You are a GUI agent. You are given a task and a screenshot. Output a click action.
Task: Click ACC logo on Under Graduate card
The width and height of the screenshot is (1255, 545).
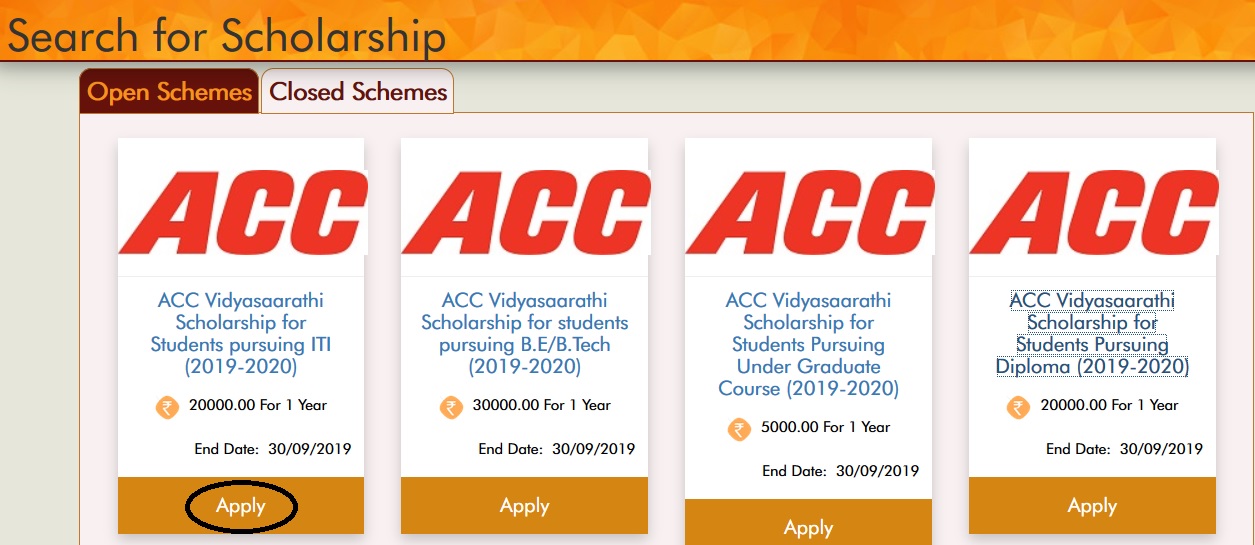pyautogui.click(x=809, y=210)
